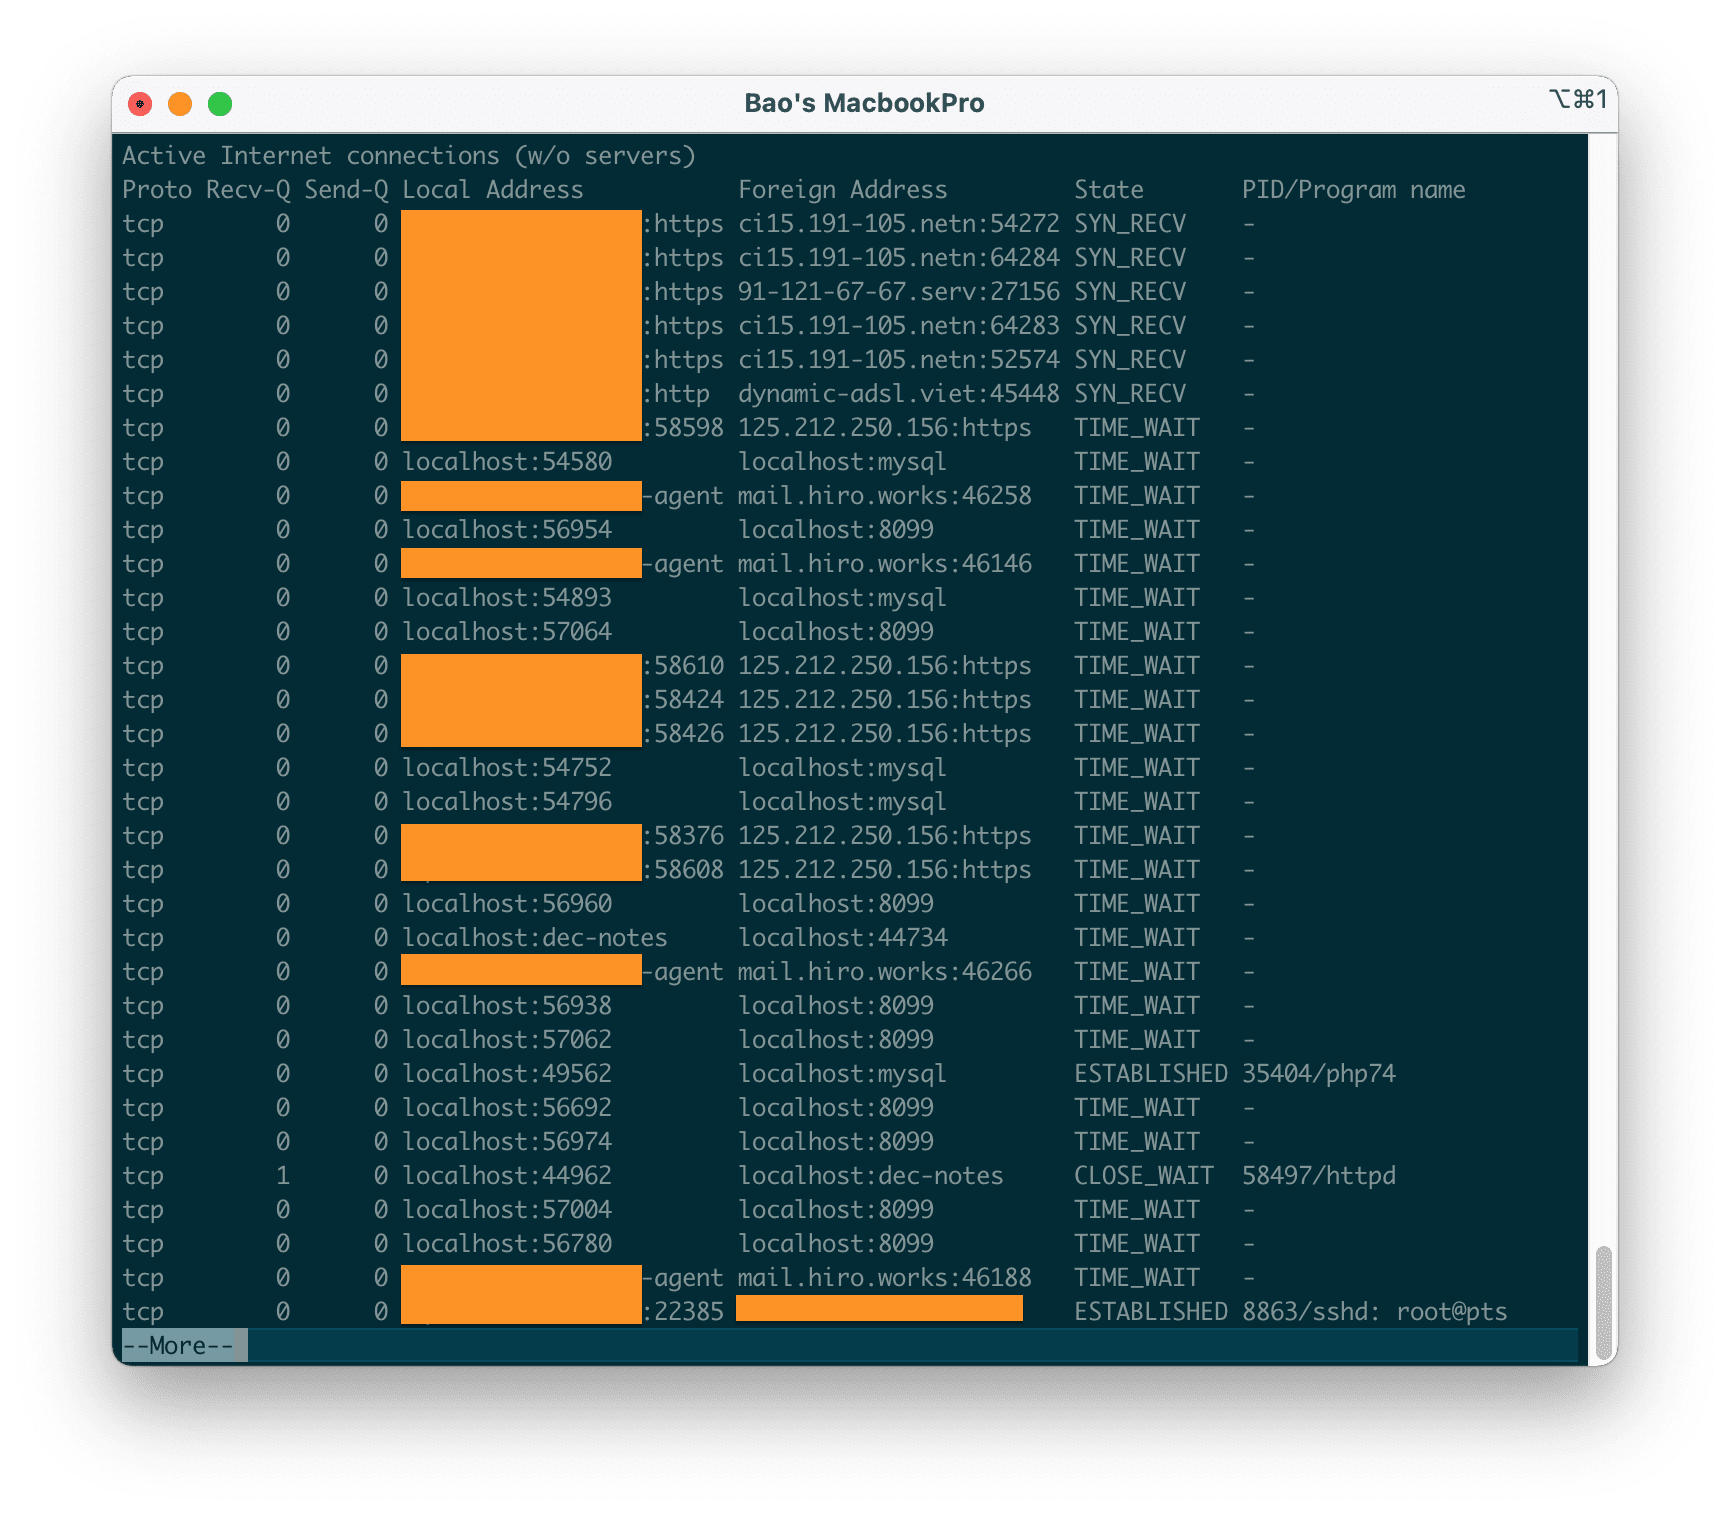Viewport: 1730px width, 1514px height.
Task: Click program name 35404/php74
Action: pyautogui.click(x=1319, y=1074)
